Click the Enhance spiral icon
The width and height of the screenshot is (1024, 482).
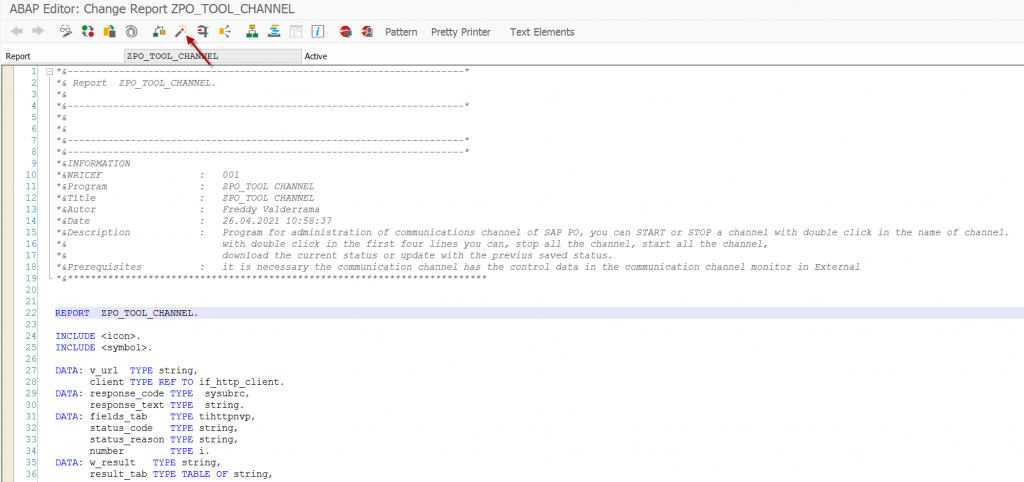pos(131,31)
